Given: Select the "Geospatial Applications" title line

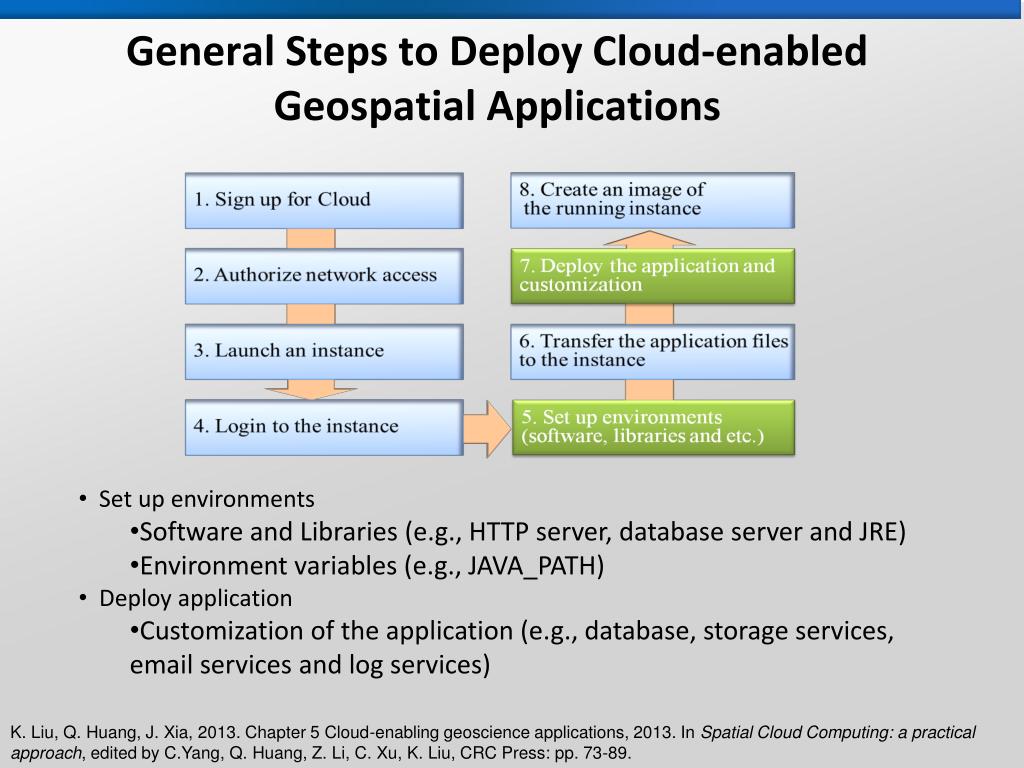Looking at the screenshot, I should [496, 106].
